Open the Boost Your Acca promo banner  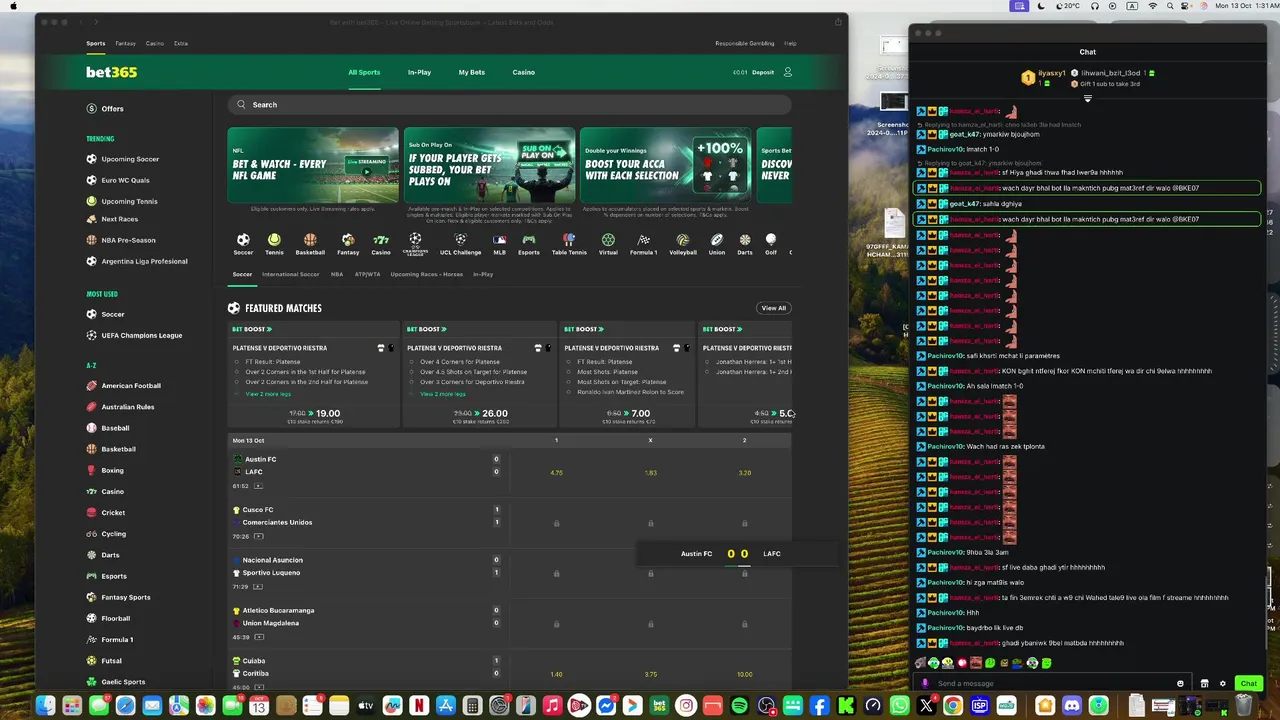(665, 165)
